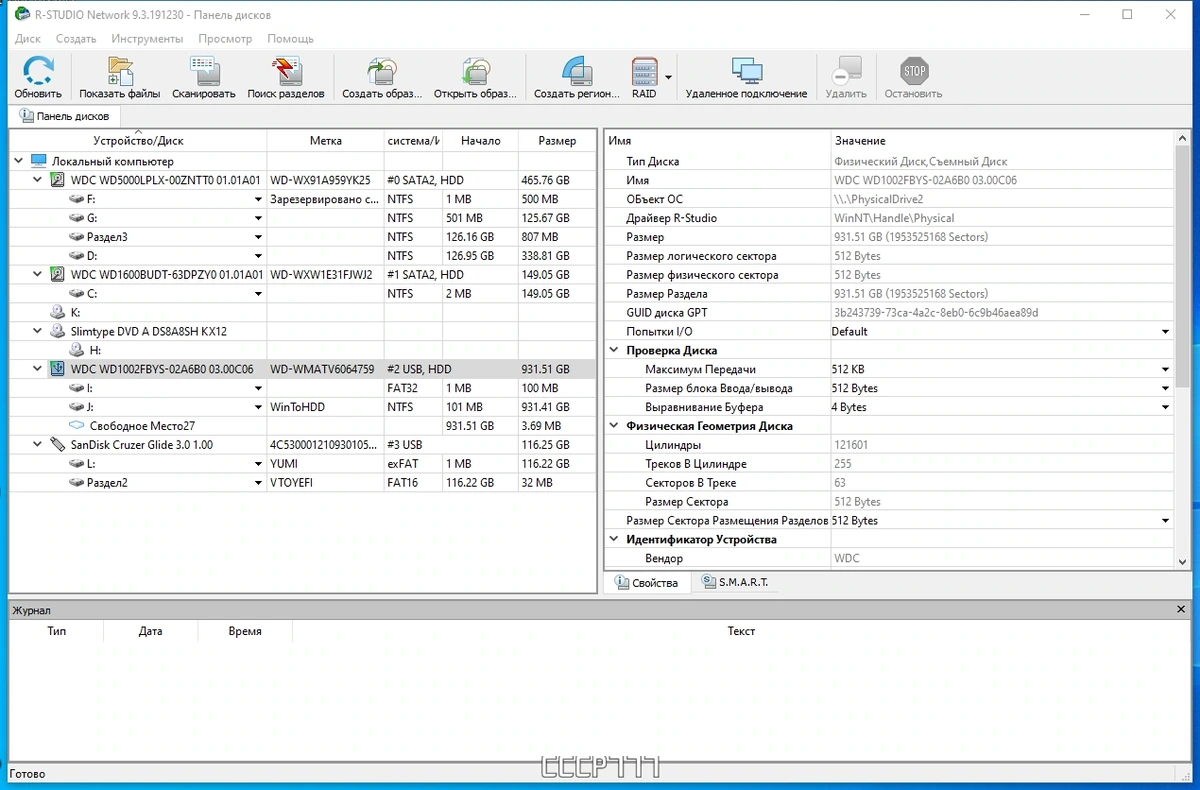The height and width of the screenshot is (790, 1200).
Task: Sort by Устройство/Диск column header
Action: click(x=138, y=141)
